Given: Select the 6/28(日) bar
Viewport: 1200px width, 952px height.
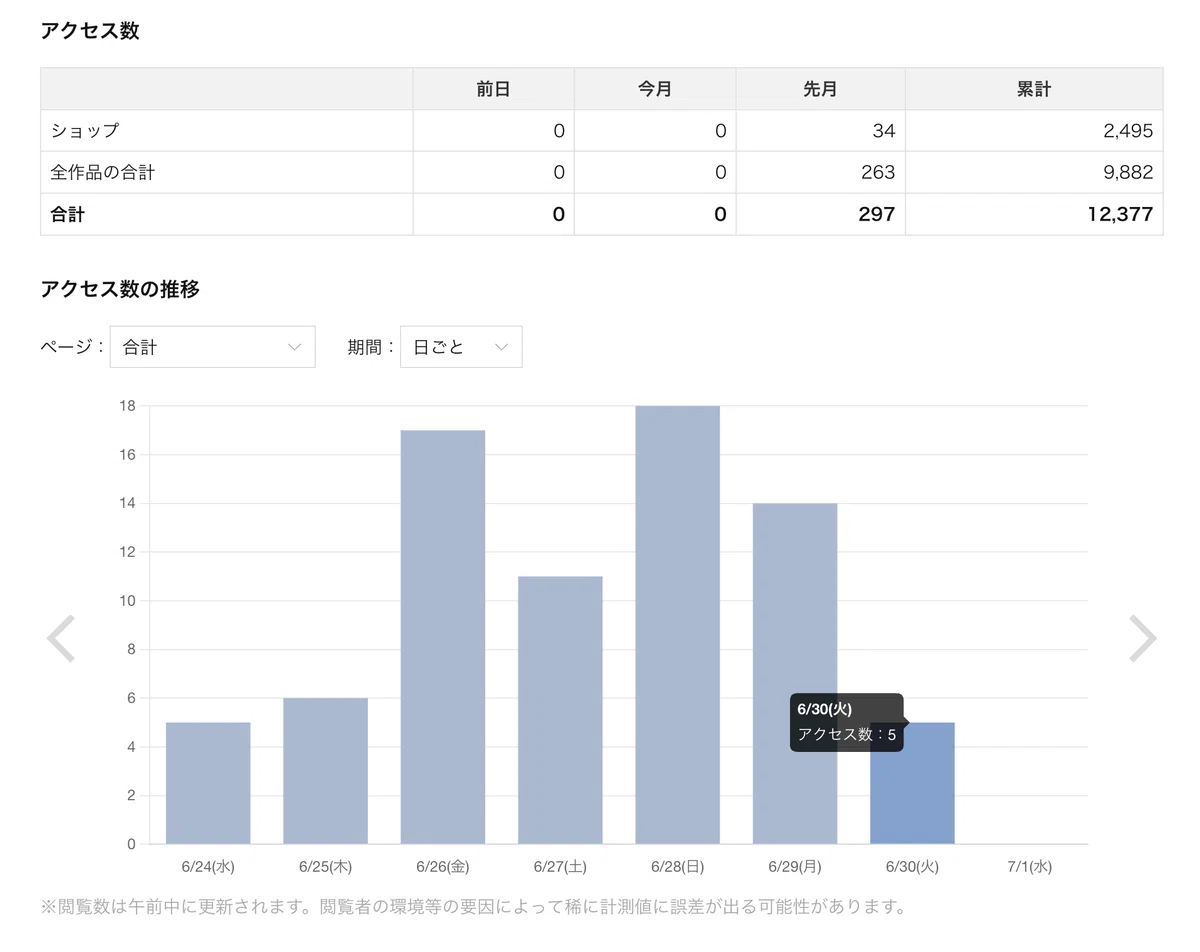Looking at the screenshot, I should click(x=677, y=625).
